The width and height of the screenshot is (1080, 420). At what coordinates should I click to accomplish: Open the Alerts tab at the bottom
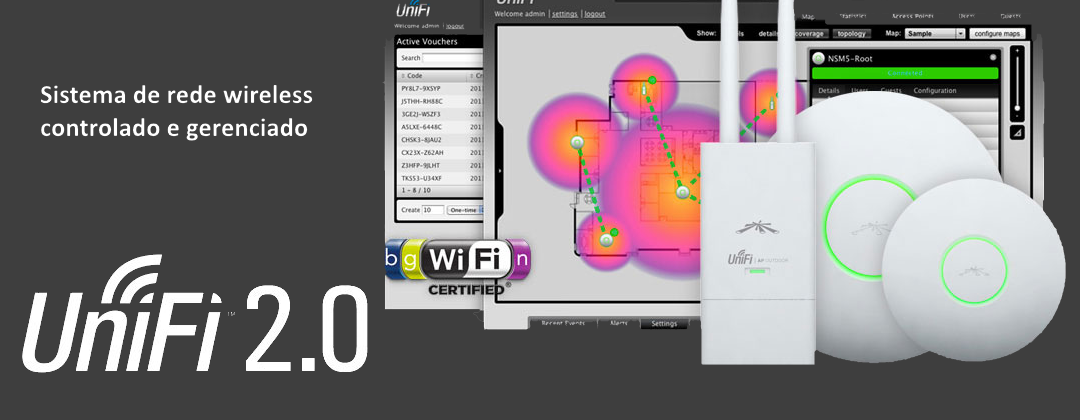[618, 323]
